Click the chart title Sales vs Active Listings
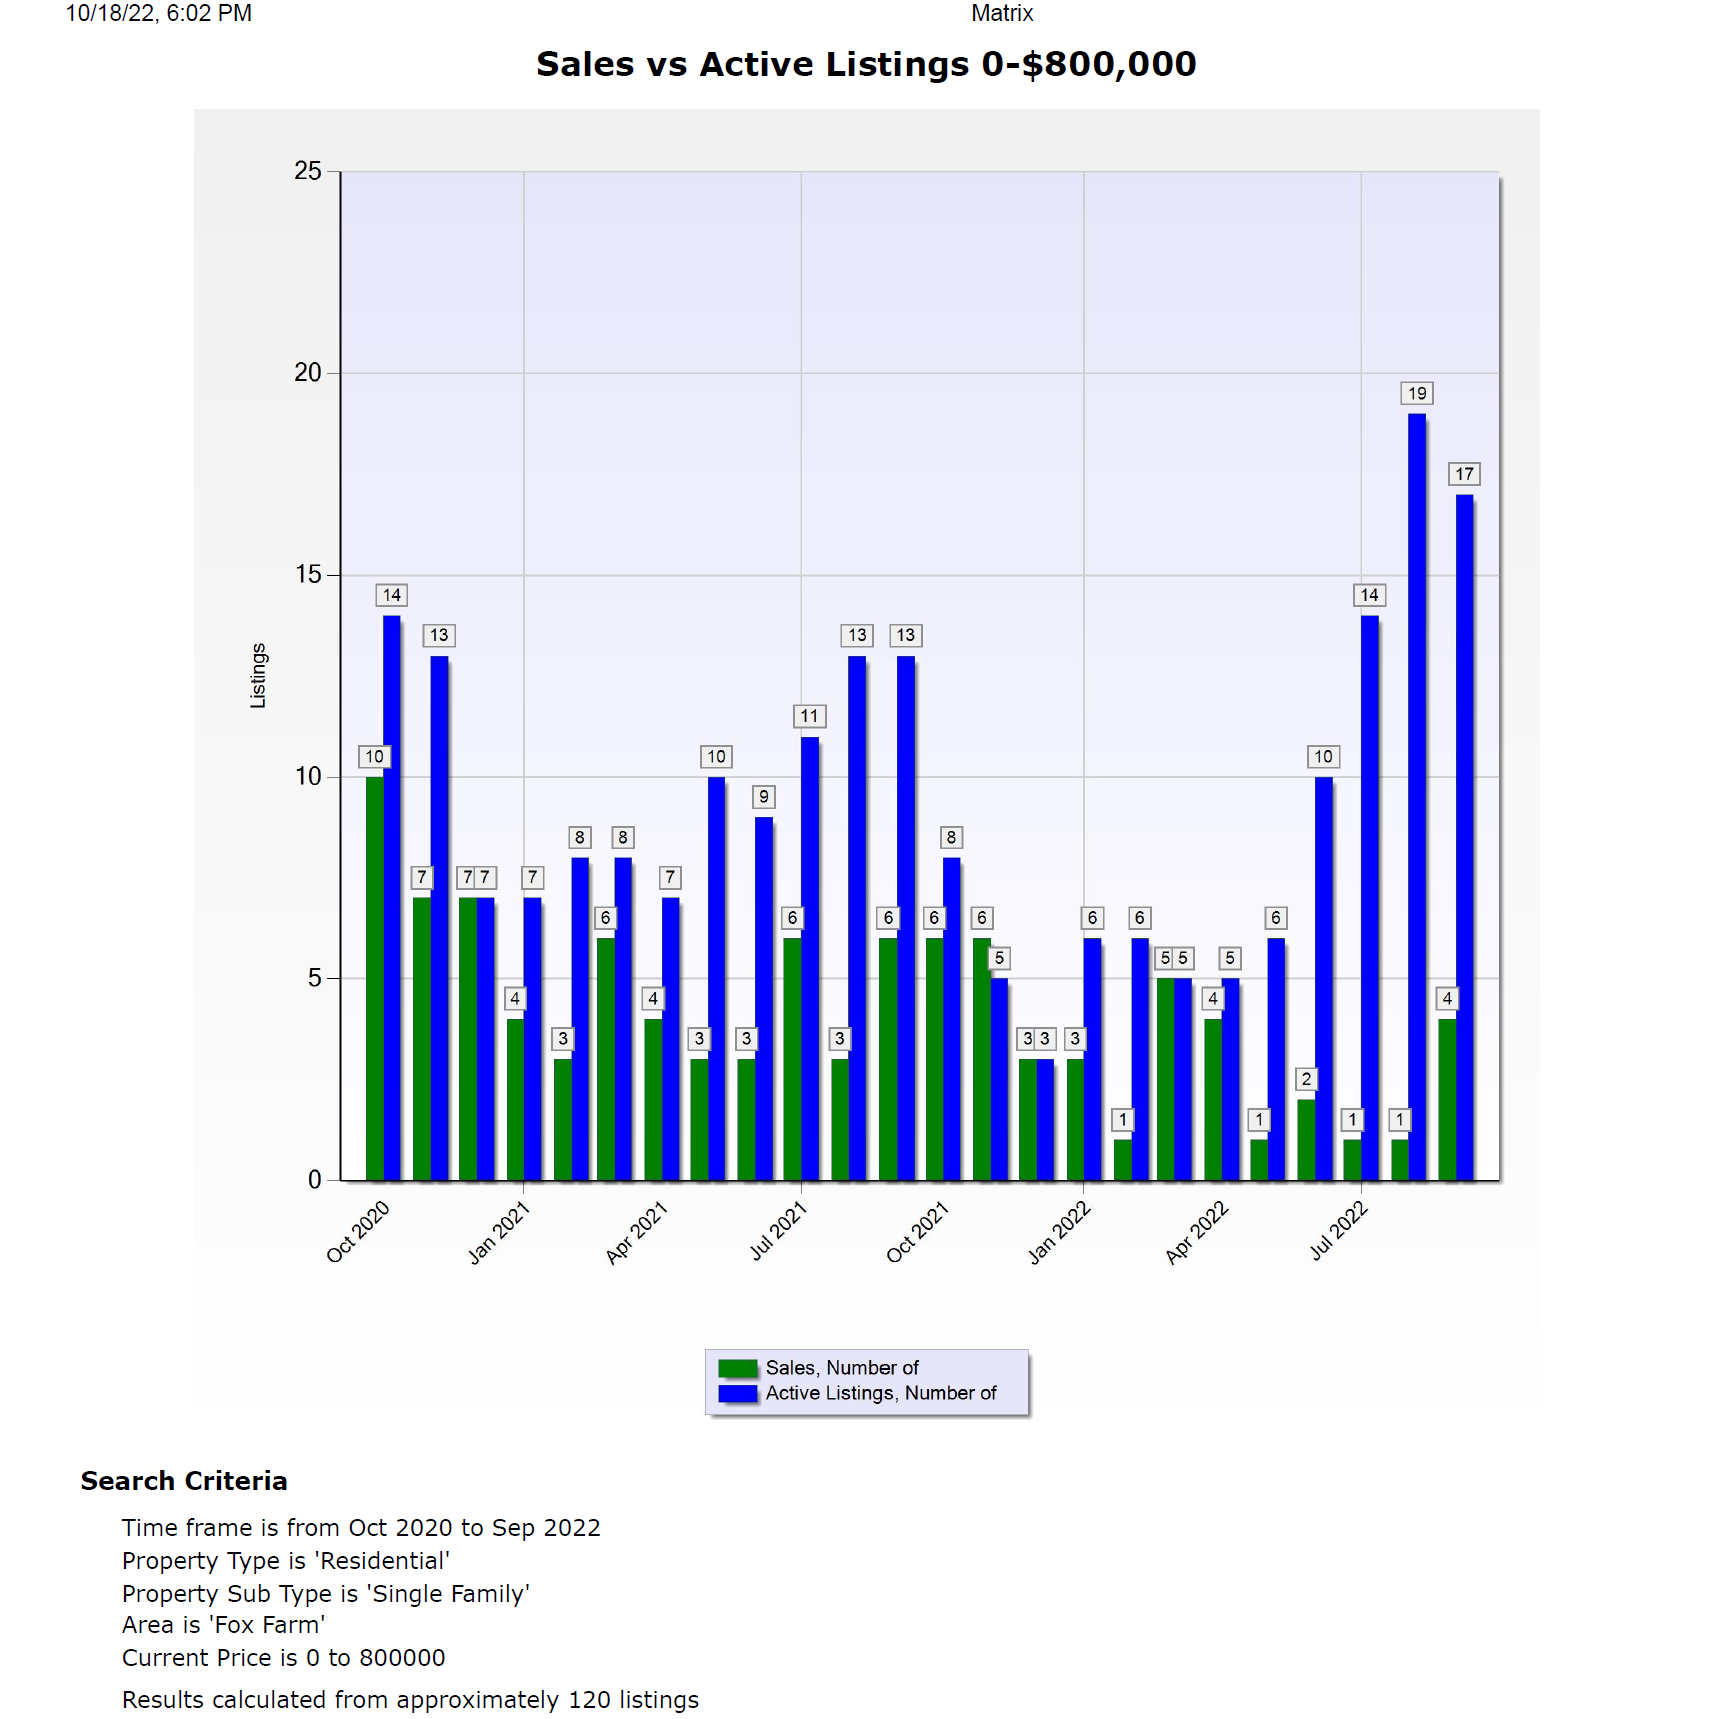 pos(866,64)
